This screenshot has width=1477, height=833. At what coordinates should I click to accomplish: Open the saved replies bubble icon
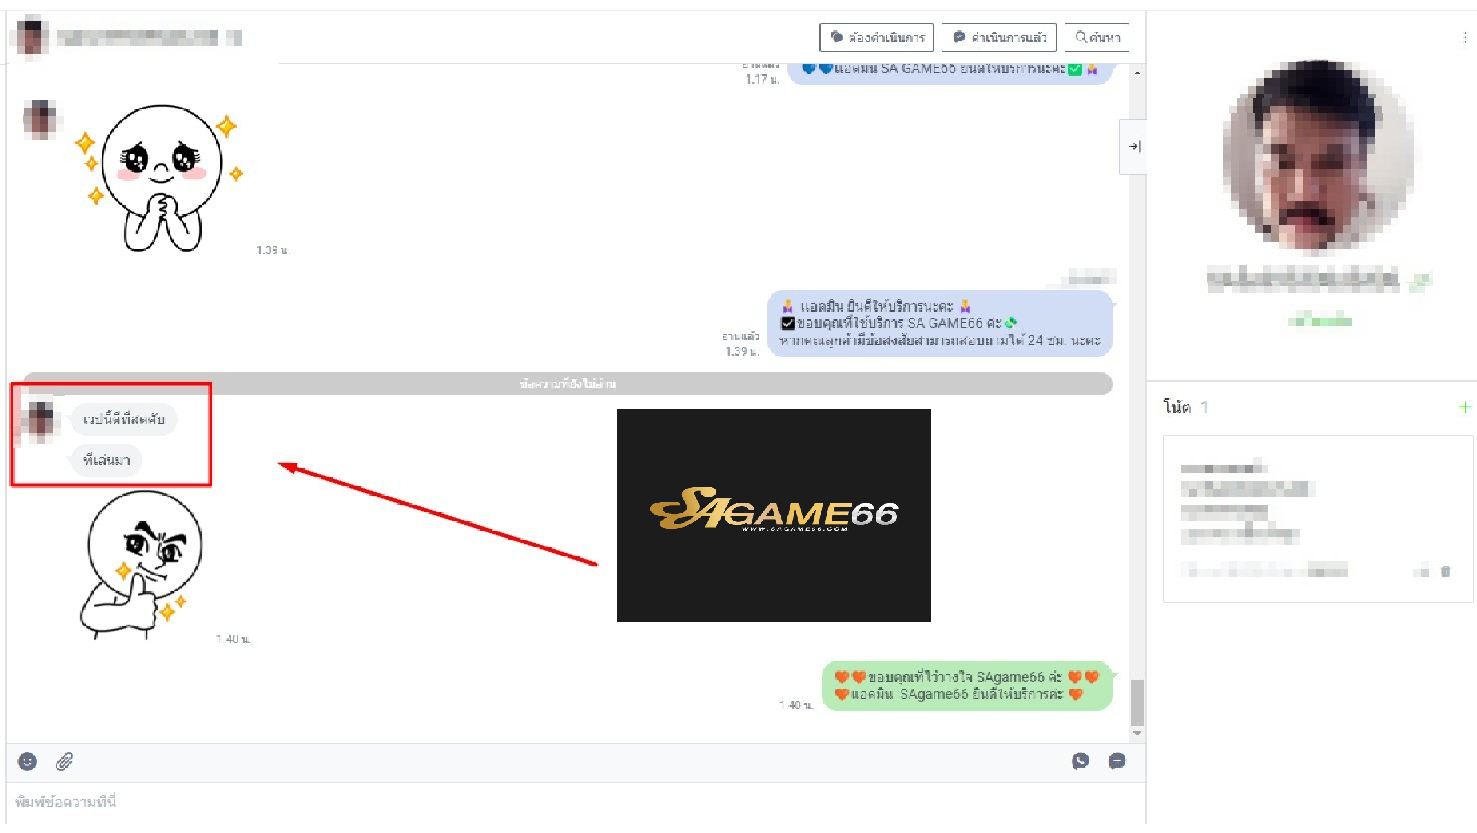[x=1117, y=761]
